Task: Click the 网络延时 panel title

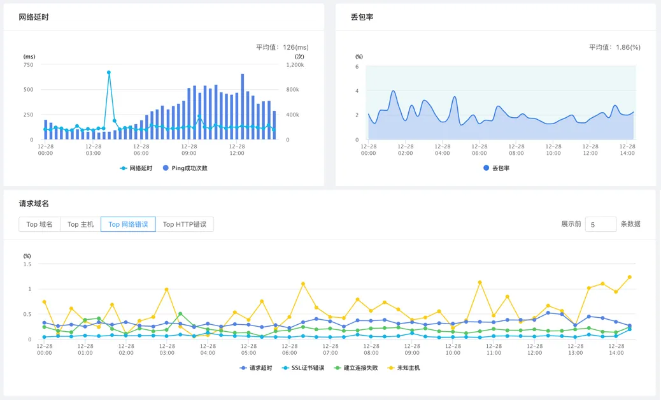Action: click(x=38, y=19)
